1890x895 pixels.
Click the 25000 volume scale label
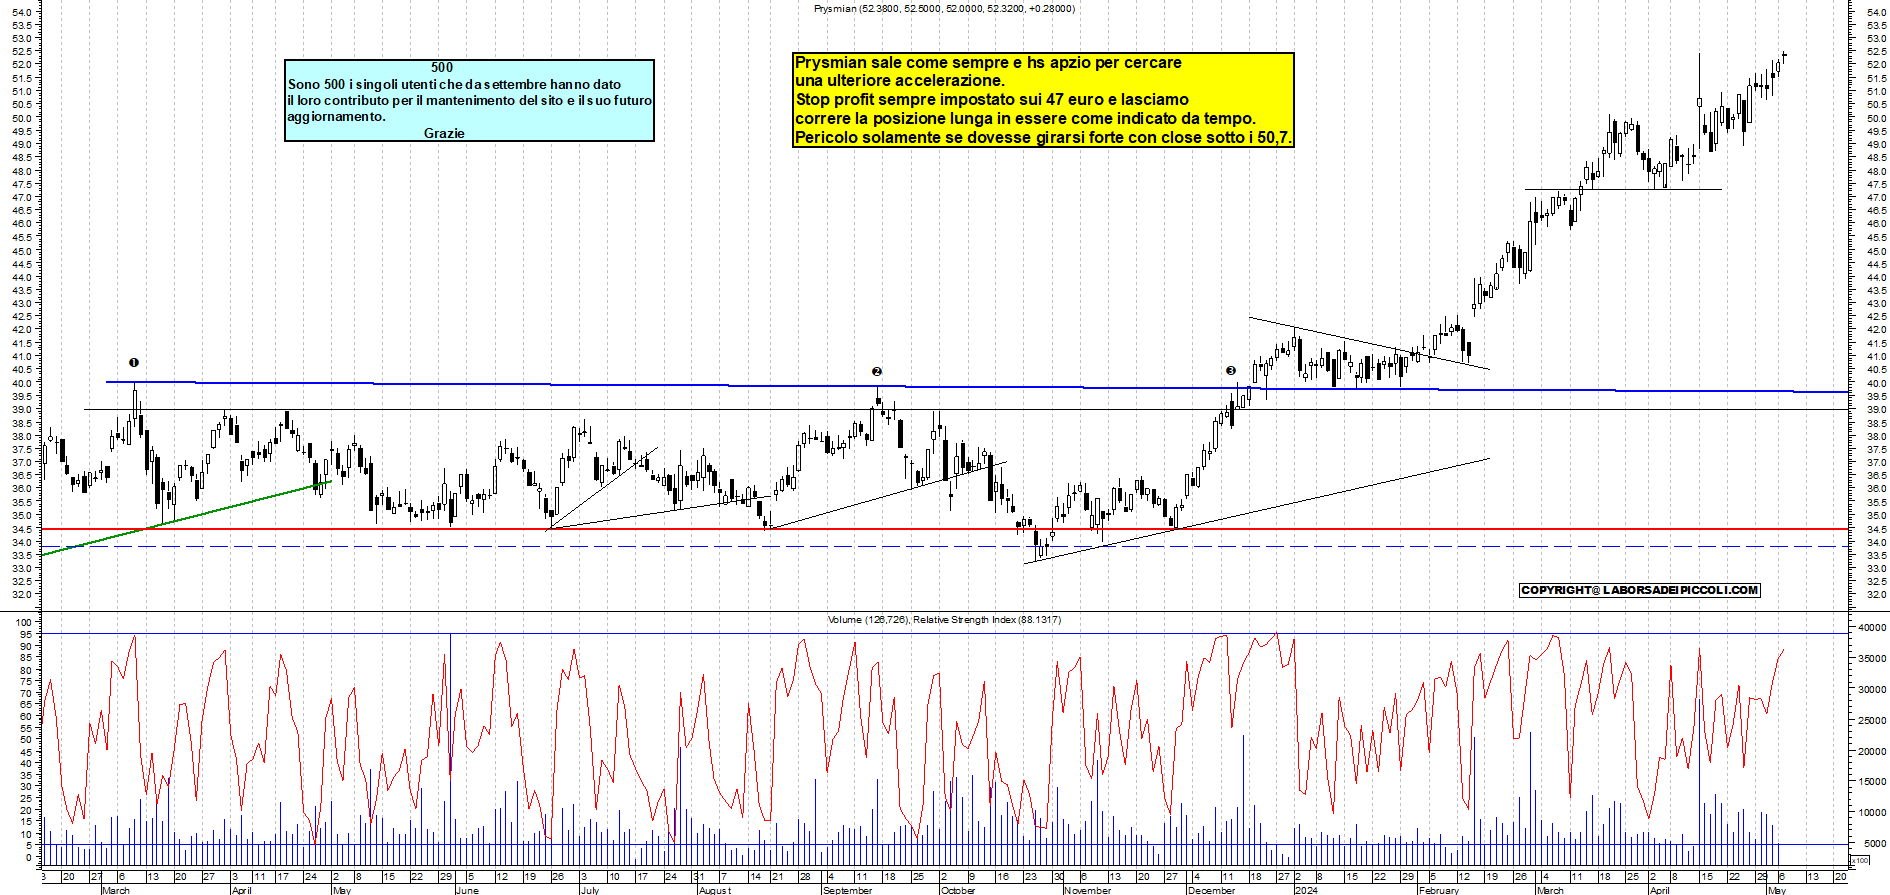[1872, 720]
